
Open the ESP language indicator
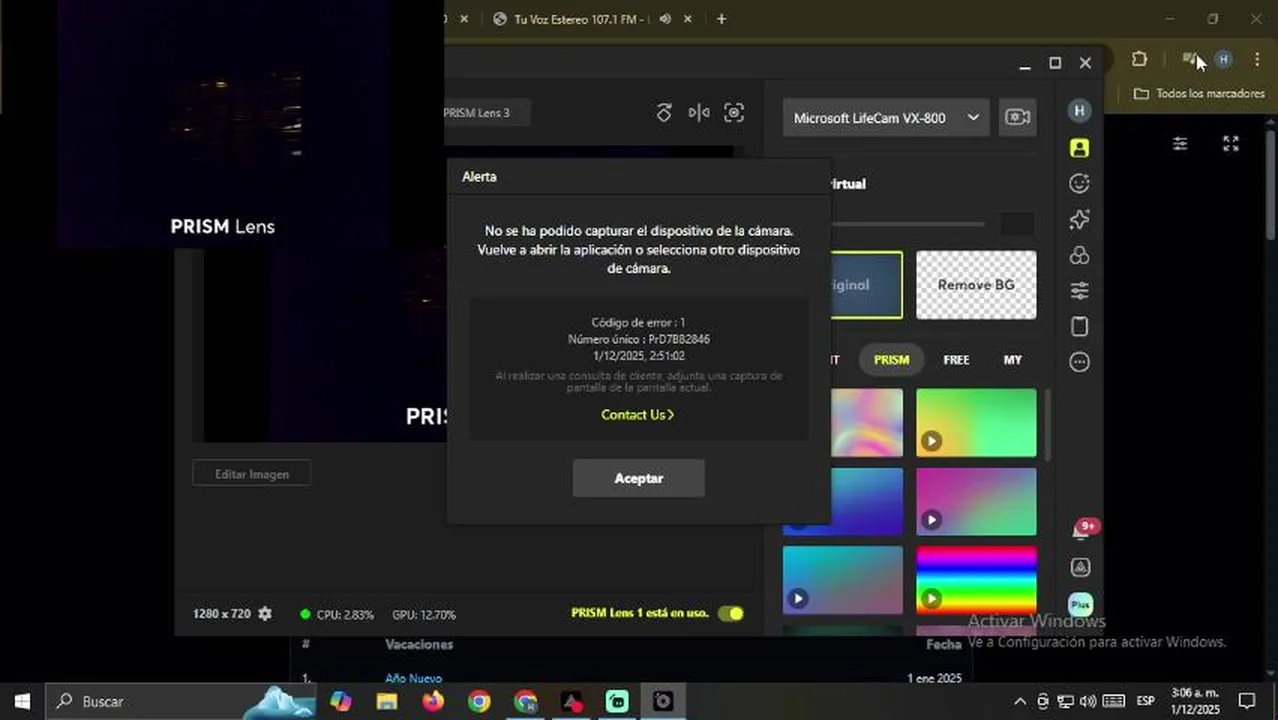1146,701
